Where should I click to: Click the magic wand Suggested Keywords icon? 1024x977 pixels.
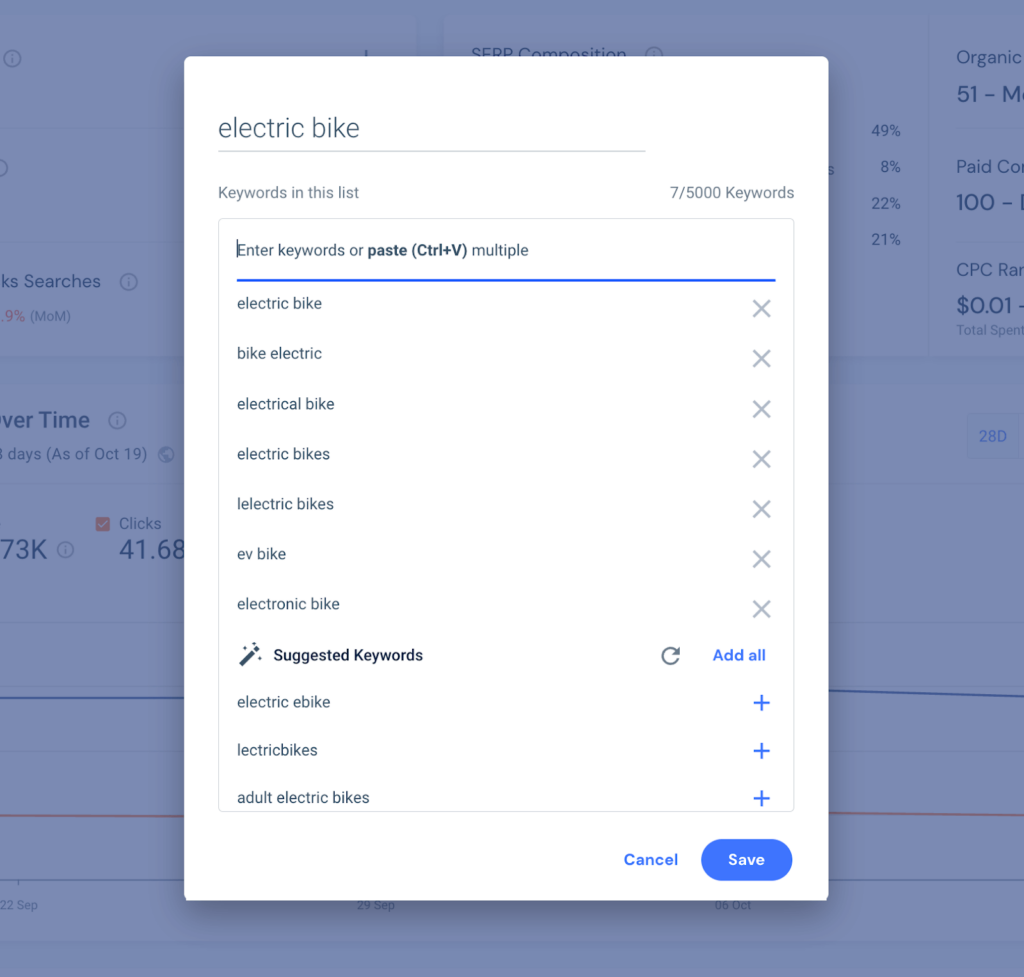(249, 655)
